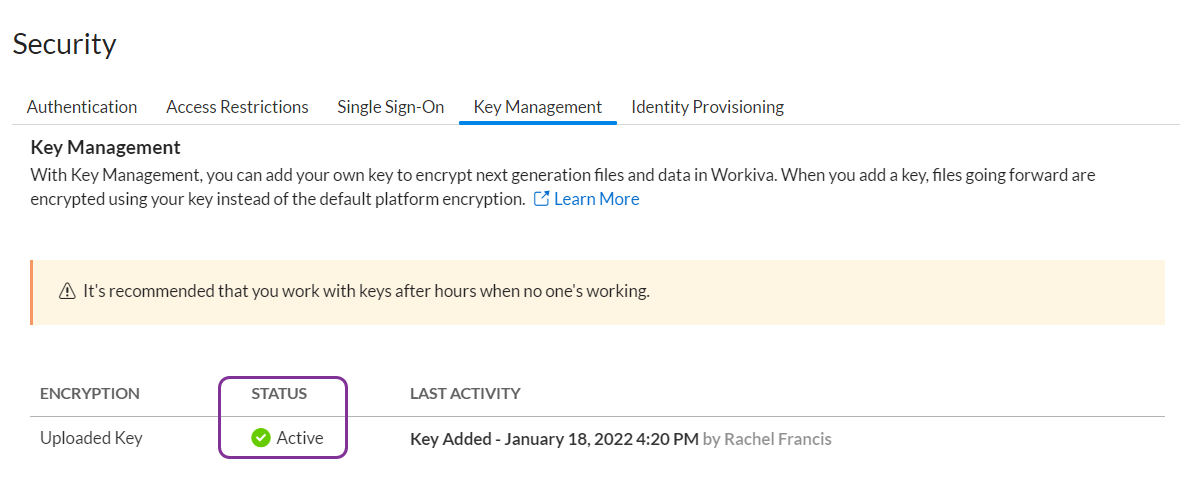Go to the Single Sign-On tab
This screenshot has width=1180, height=494.
[391, 107]
